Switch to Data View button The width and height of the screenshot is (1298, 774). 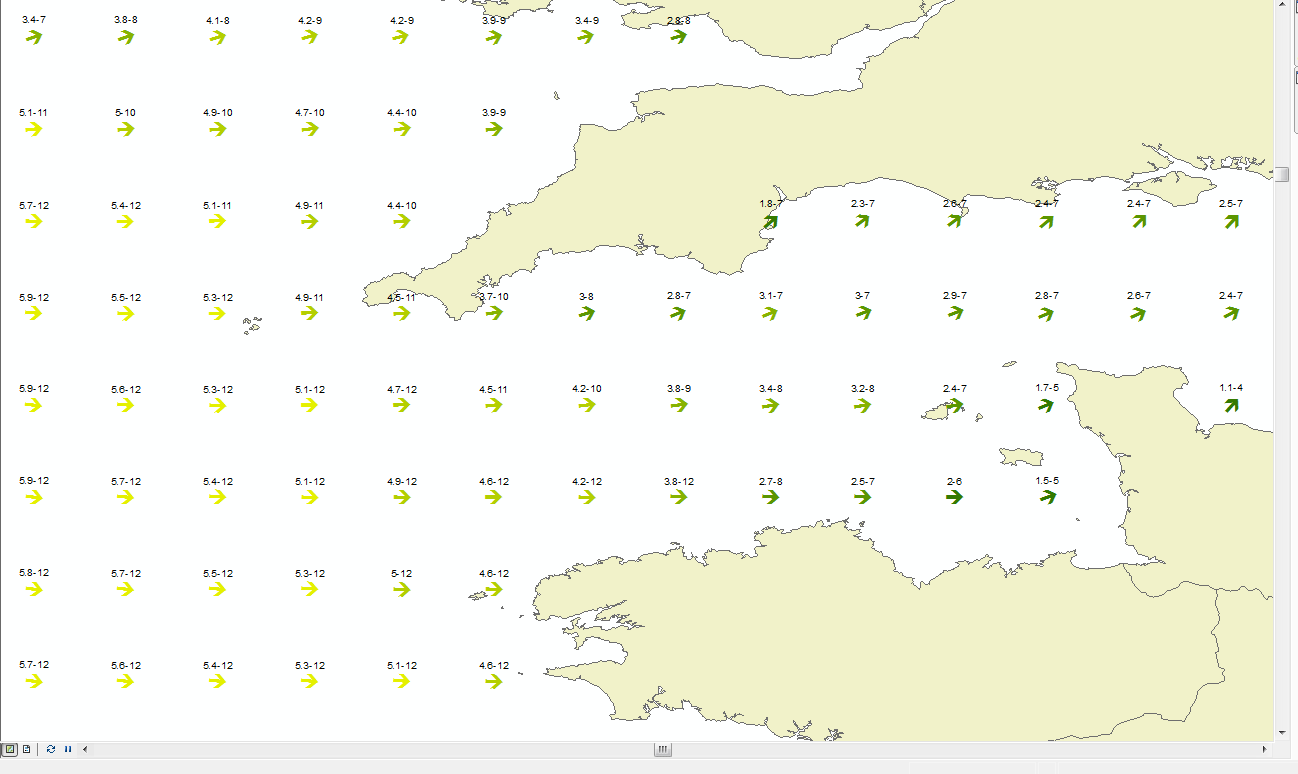[10, 749]
